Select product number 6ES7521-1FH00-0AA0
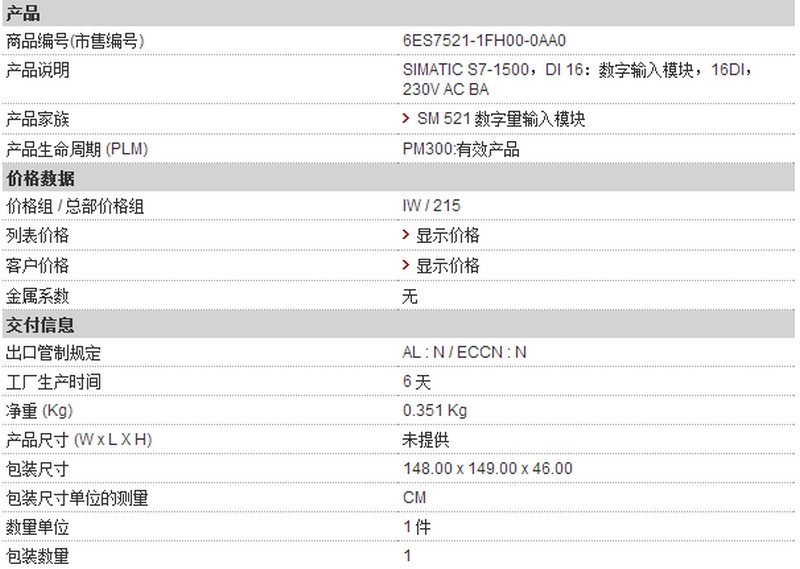Viewport: 800px width, 569px height. [484, 40]
